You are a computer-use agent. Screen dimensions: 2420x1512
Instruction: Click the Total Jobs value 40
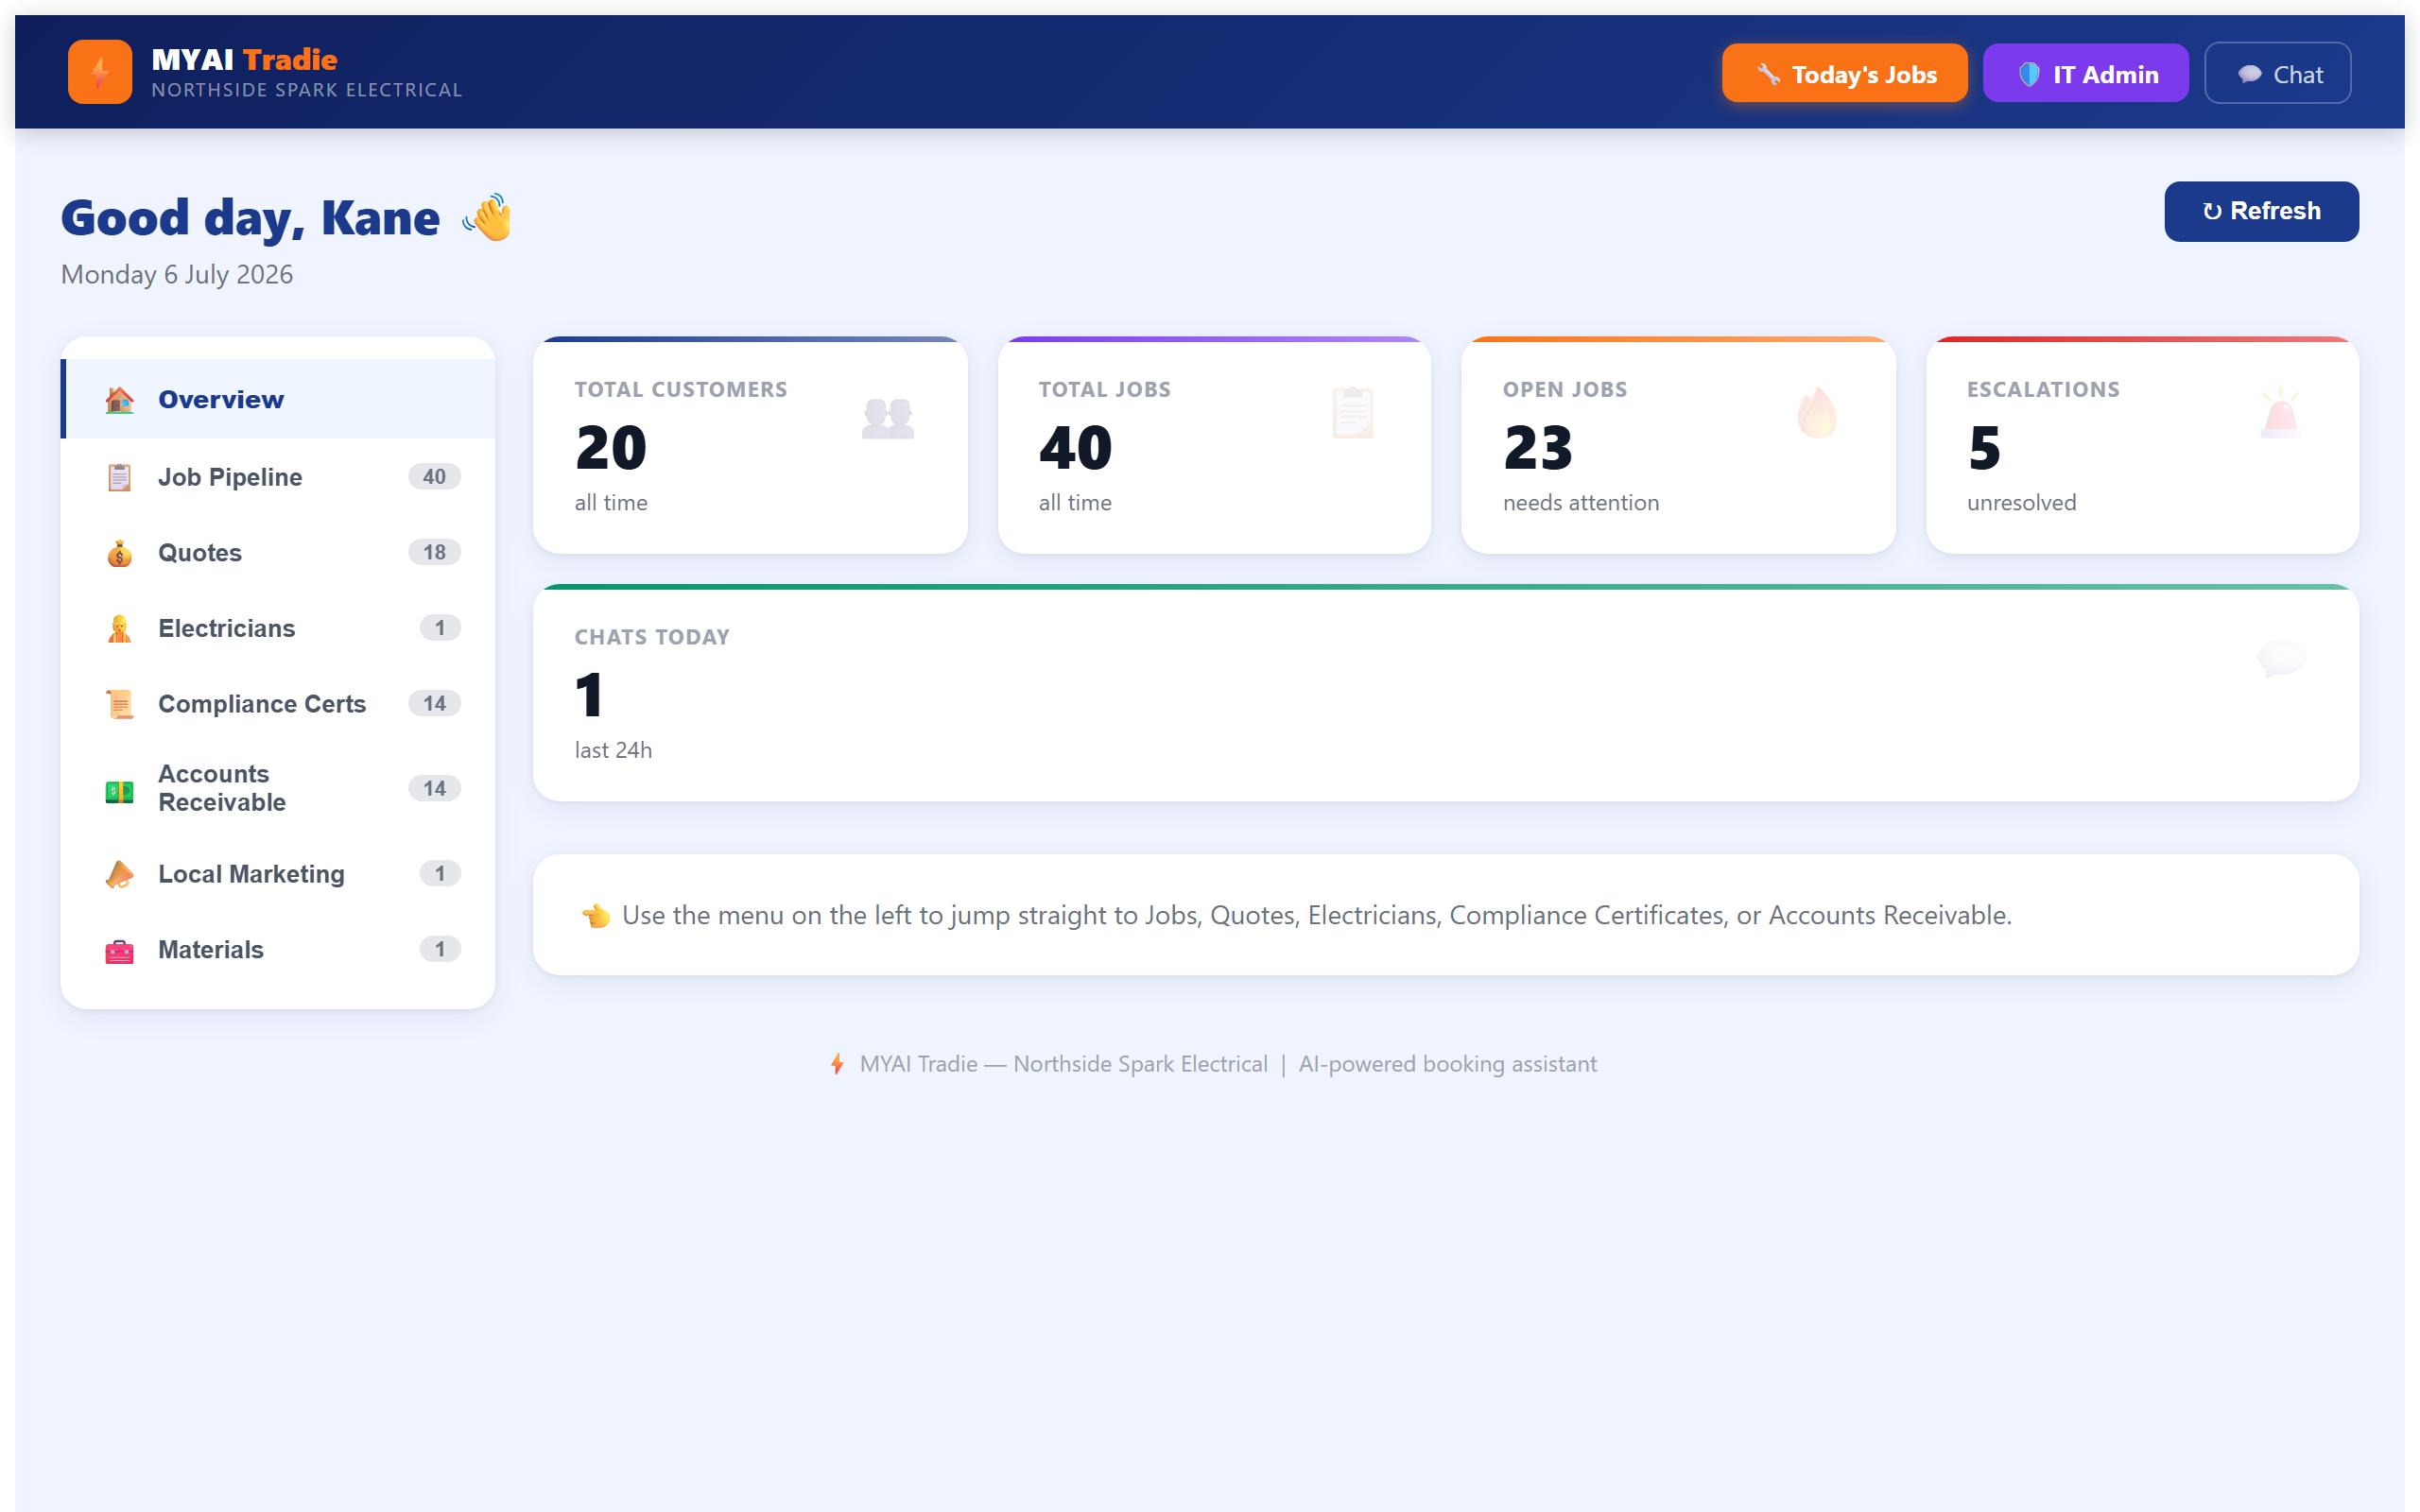point(1075,448)
